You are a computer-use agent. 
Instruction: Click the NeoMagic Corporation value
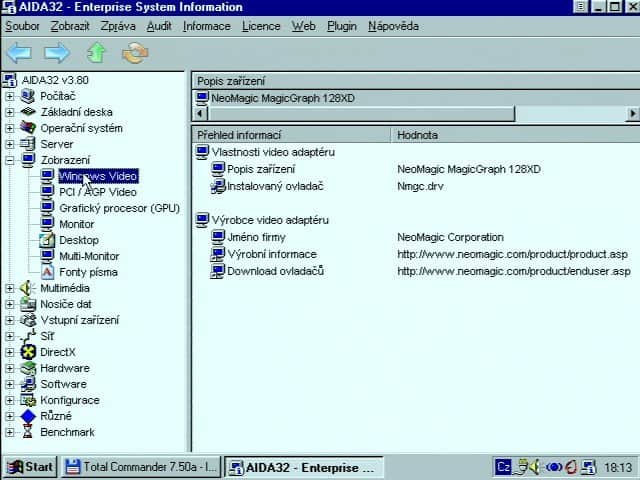(450, 237)
